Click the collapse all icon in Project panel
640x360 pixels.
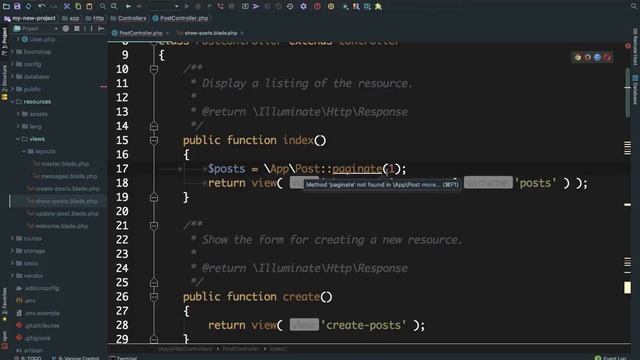tap(77, 29)
